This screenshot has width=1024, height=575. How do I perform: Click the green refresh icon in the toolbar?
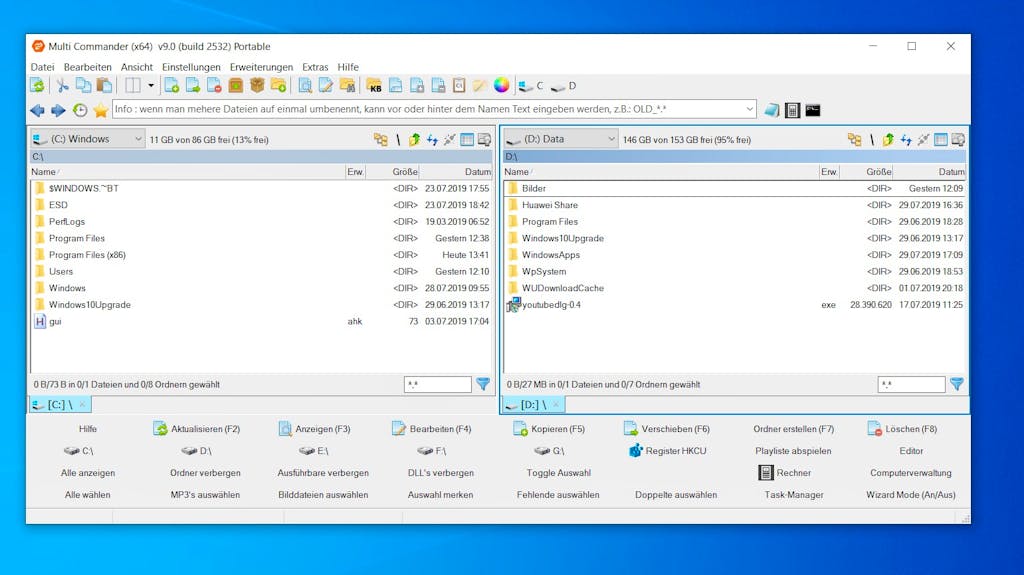click(x=38, y=86)
